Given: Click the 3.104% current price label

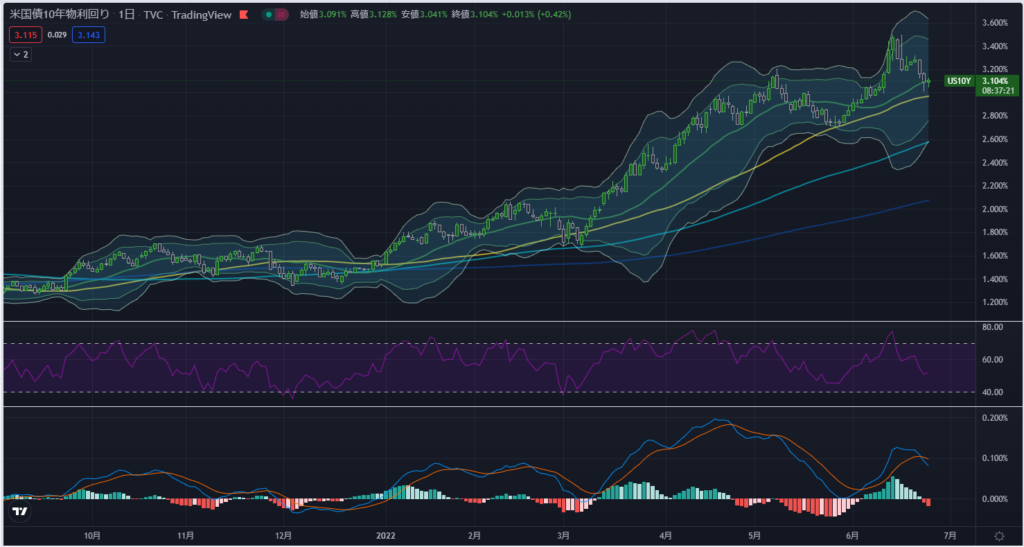Looking at the screenshot, I should coord(994,81).
